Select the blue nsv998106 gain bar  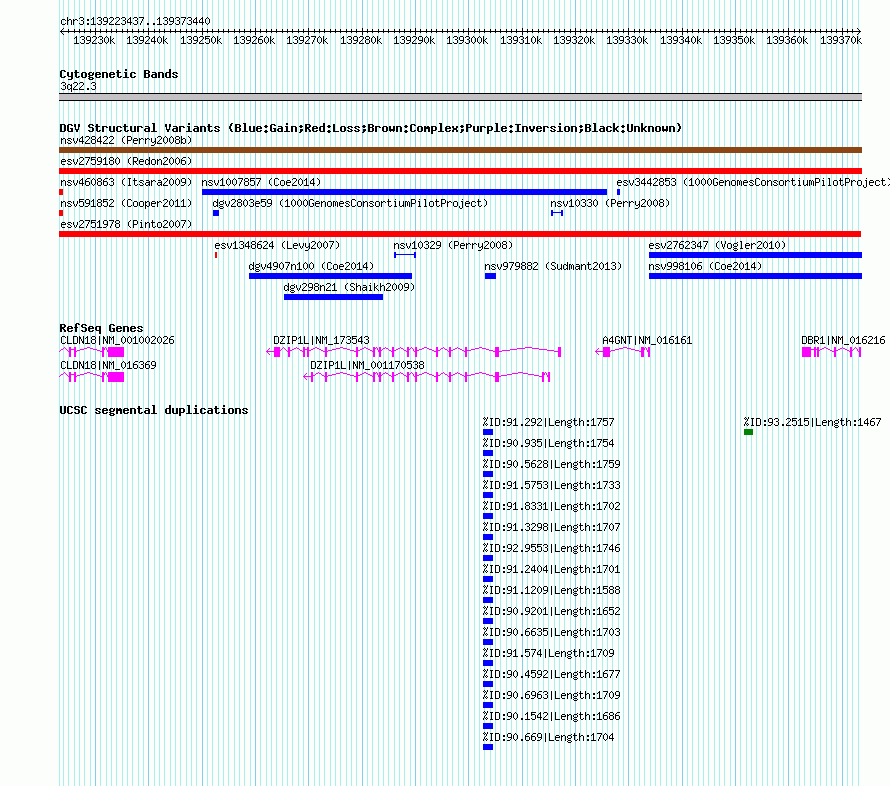click(x=755, y=276)
